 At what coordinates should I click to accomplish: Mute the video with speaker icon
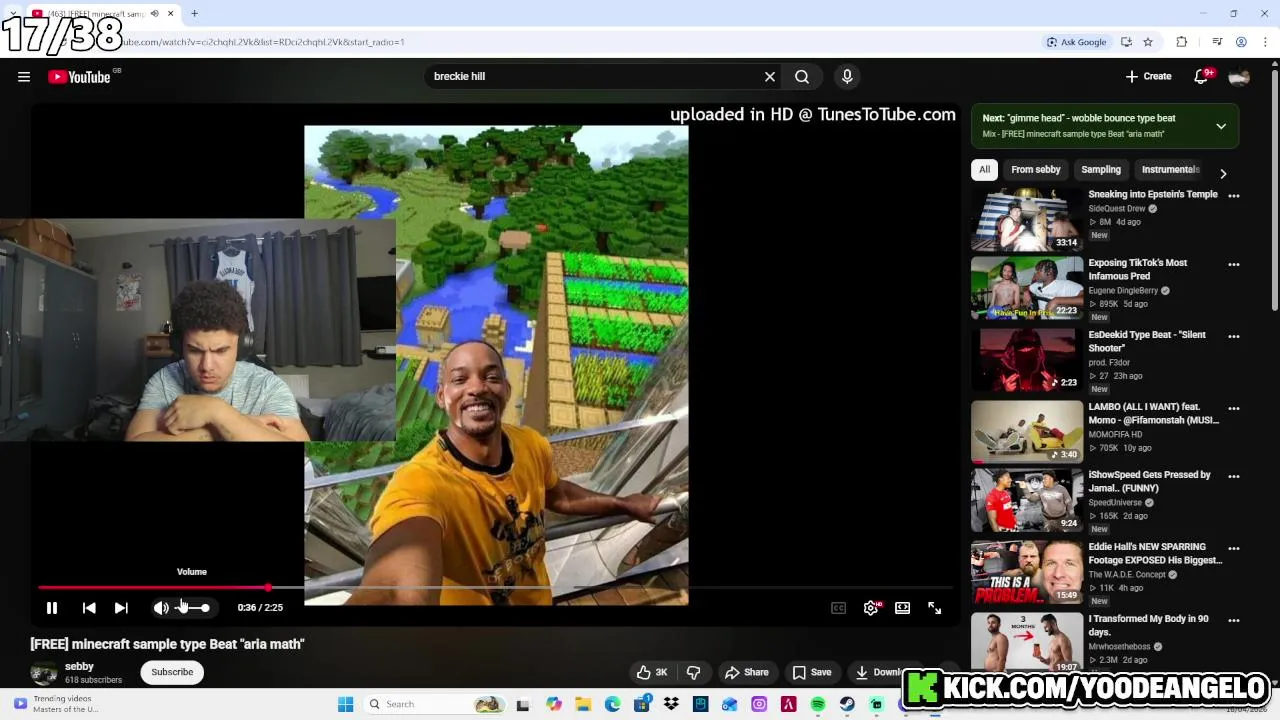161,608
